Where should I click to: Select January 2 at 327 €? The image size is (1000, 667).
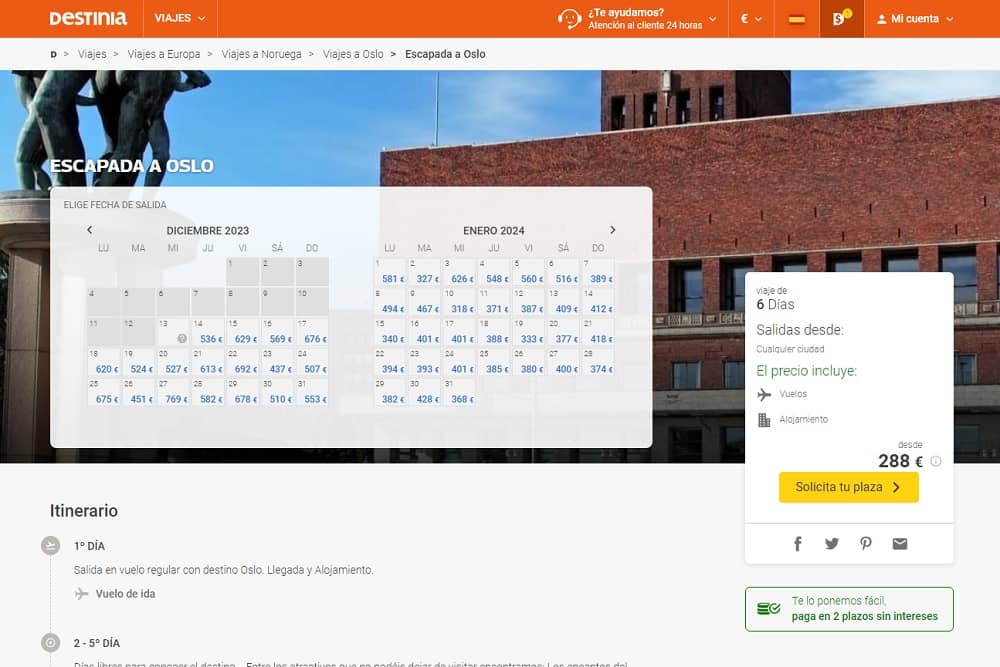(424, 272)
